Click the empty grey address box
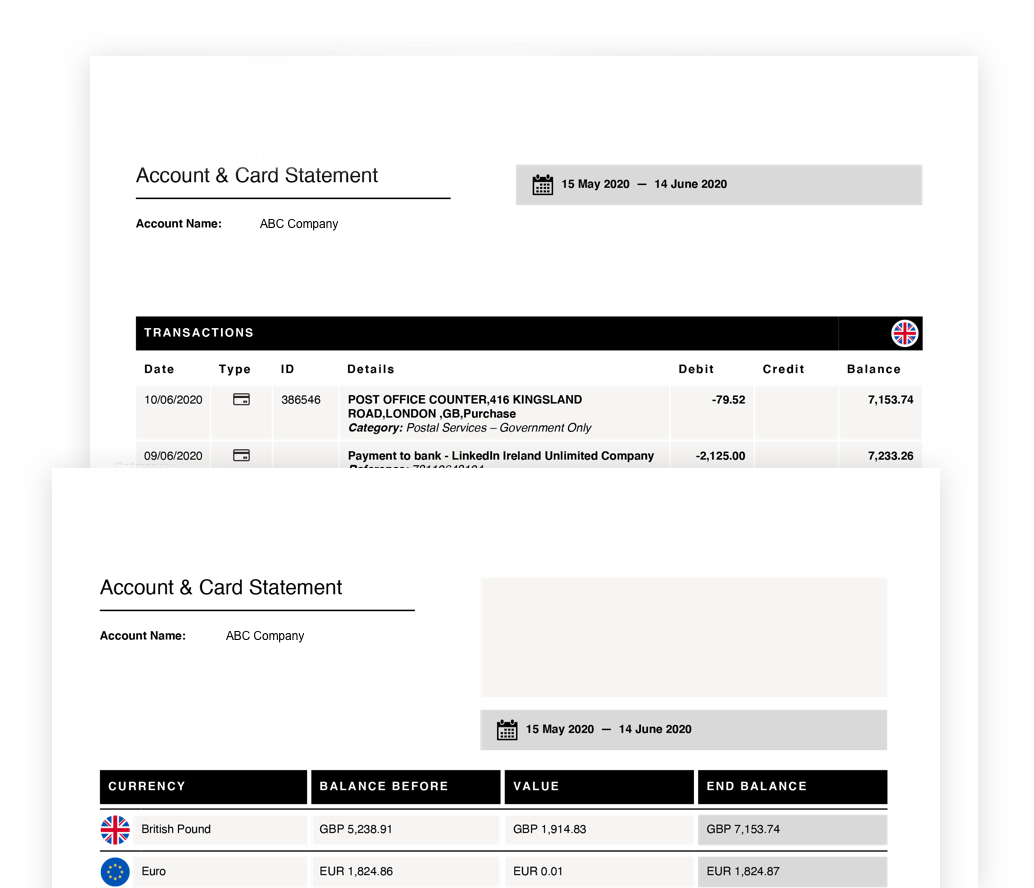Image resolution: width=1034 pixels, height=888 pixels. [x=684, y=637]
